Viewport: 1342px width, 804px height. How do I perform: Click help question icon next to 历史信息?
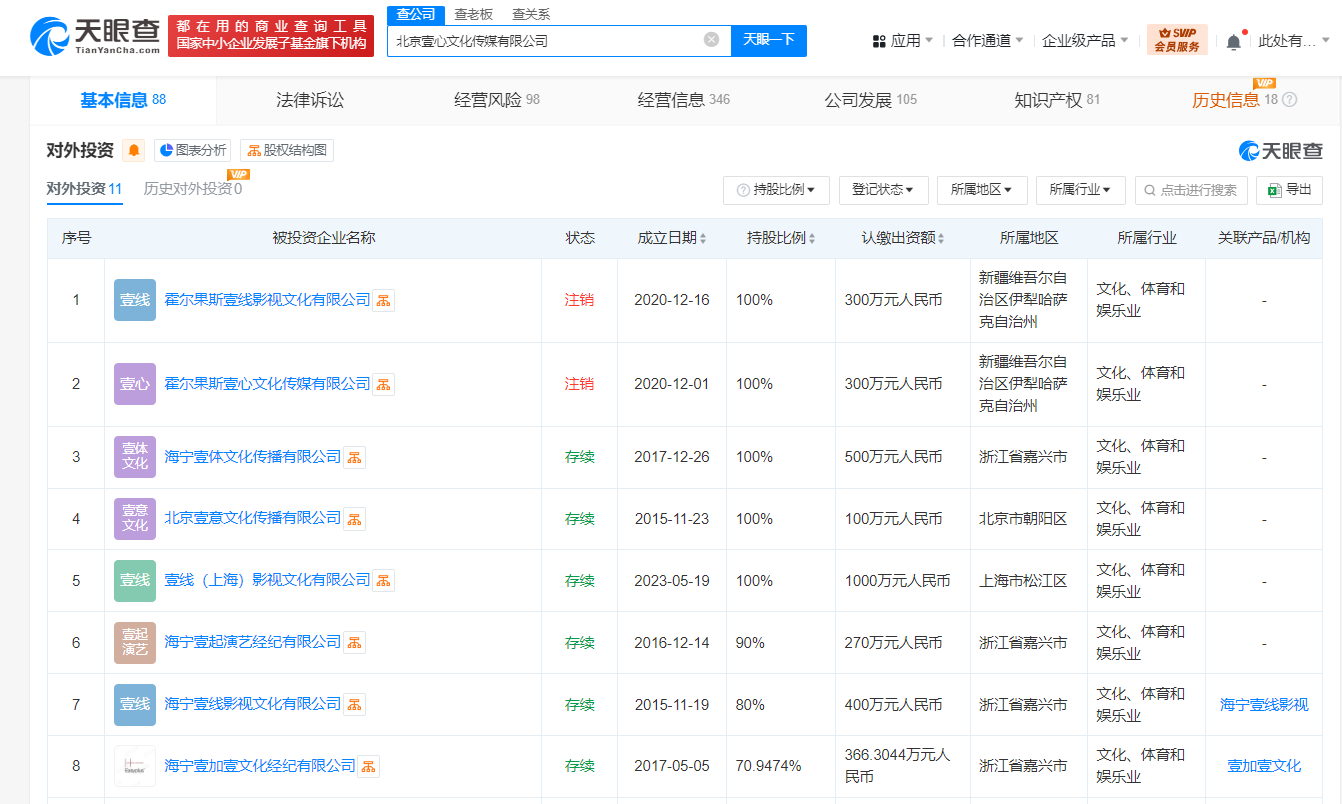tap(1289, 100)
